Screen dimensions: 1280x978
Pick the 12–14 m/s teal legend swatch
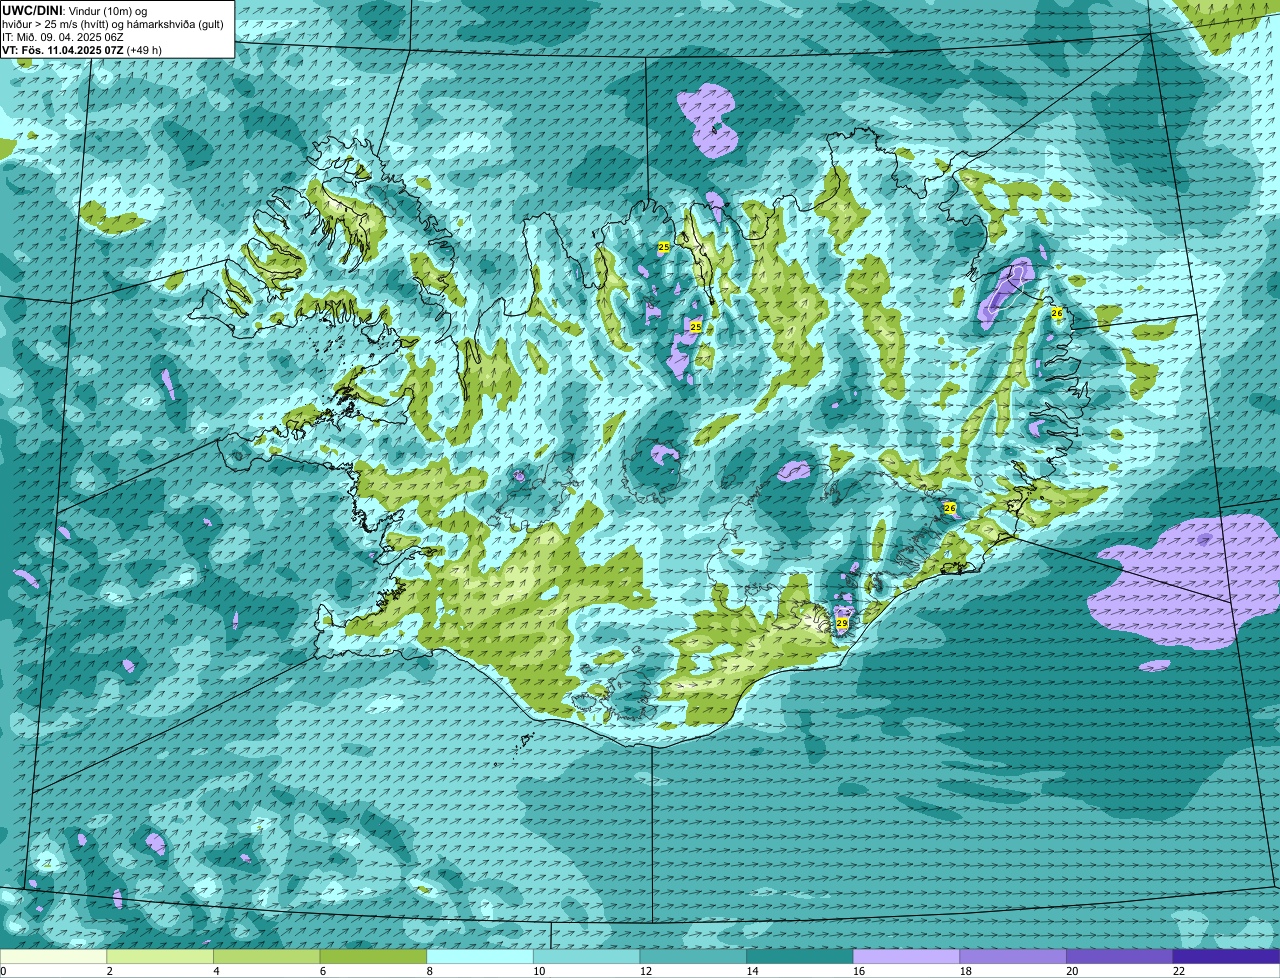point(693,956)
